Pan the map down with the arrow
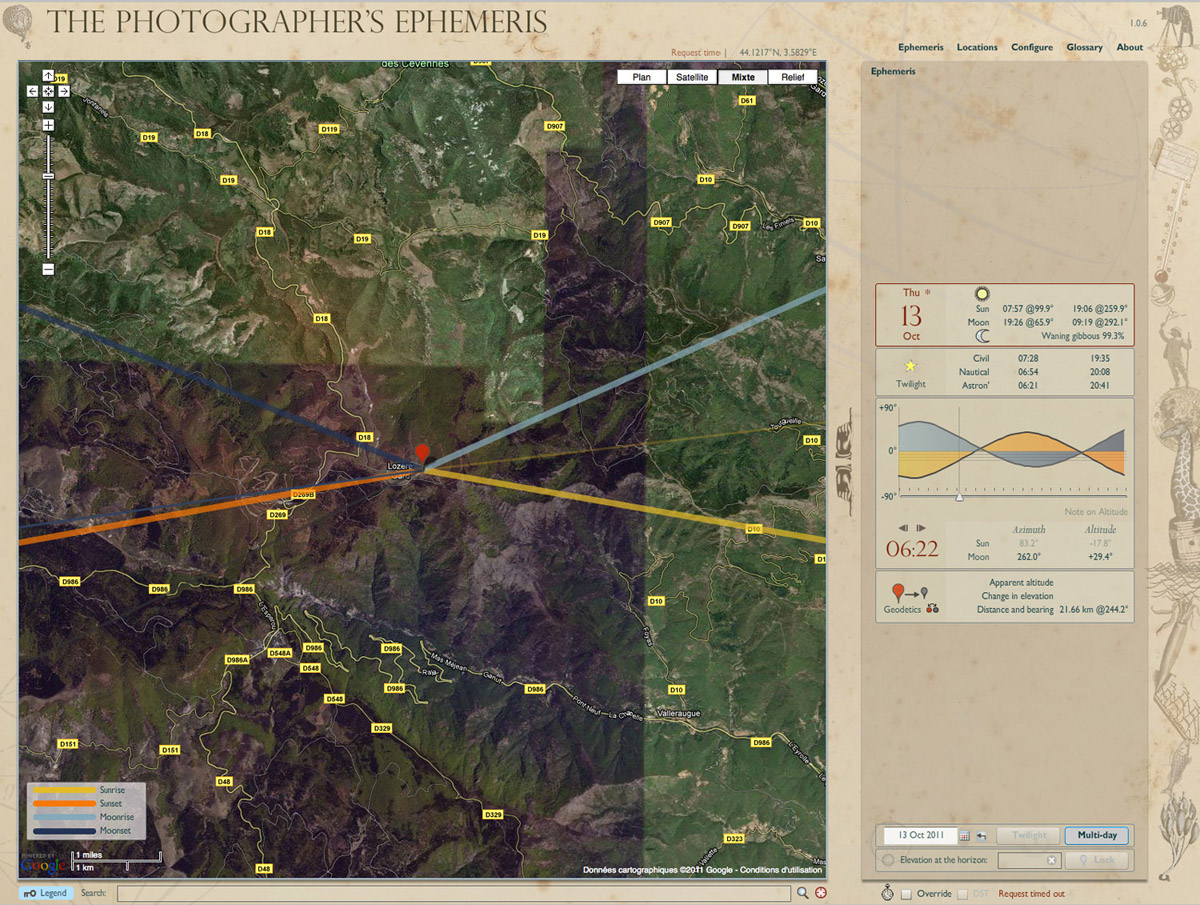This screenshot has width=1200, height=905. click(48, 106)
